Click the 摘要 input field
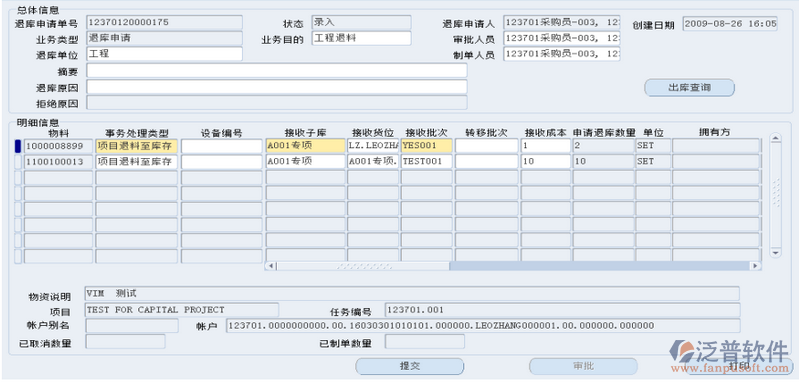Image resolution: width=799 pixels, height=384 pixels. click(277, 71)
